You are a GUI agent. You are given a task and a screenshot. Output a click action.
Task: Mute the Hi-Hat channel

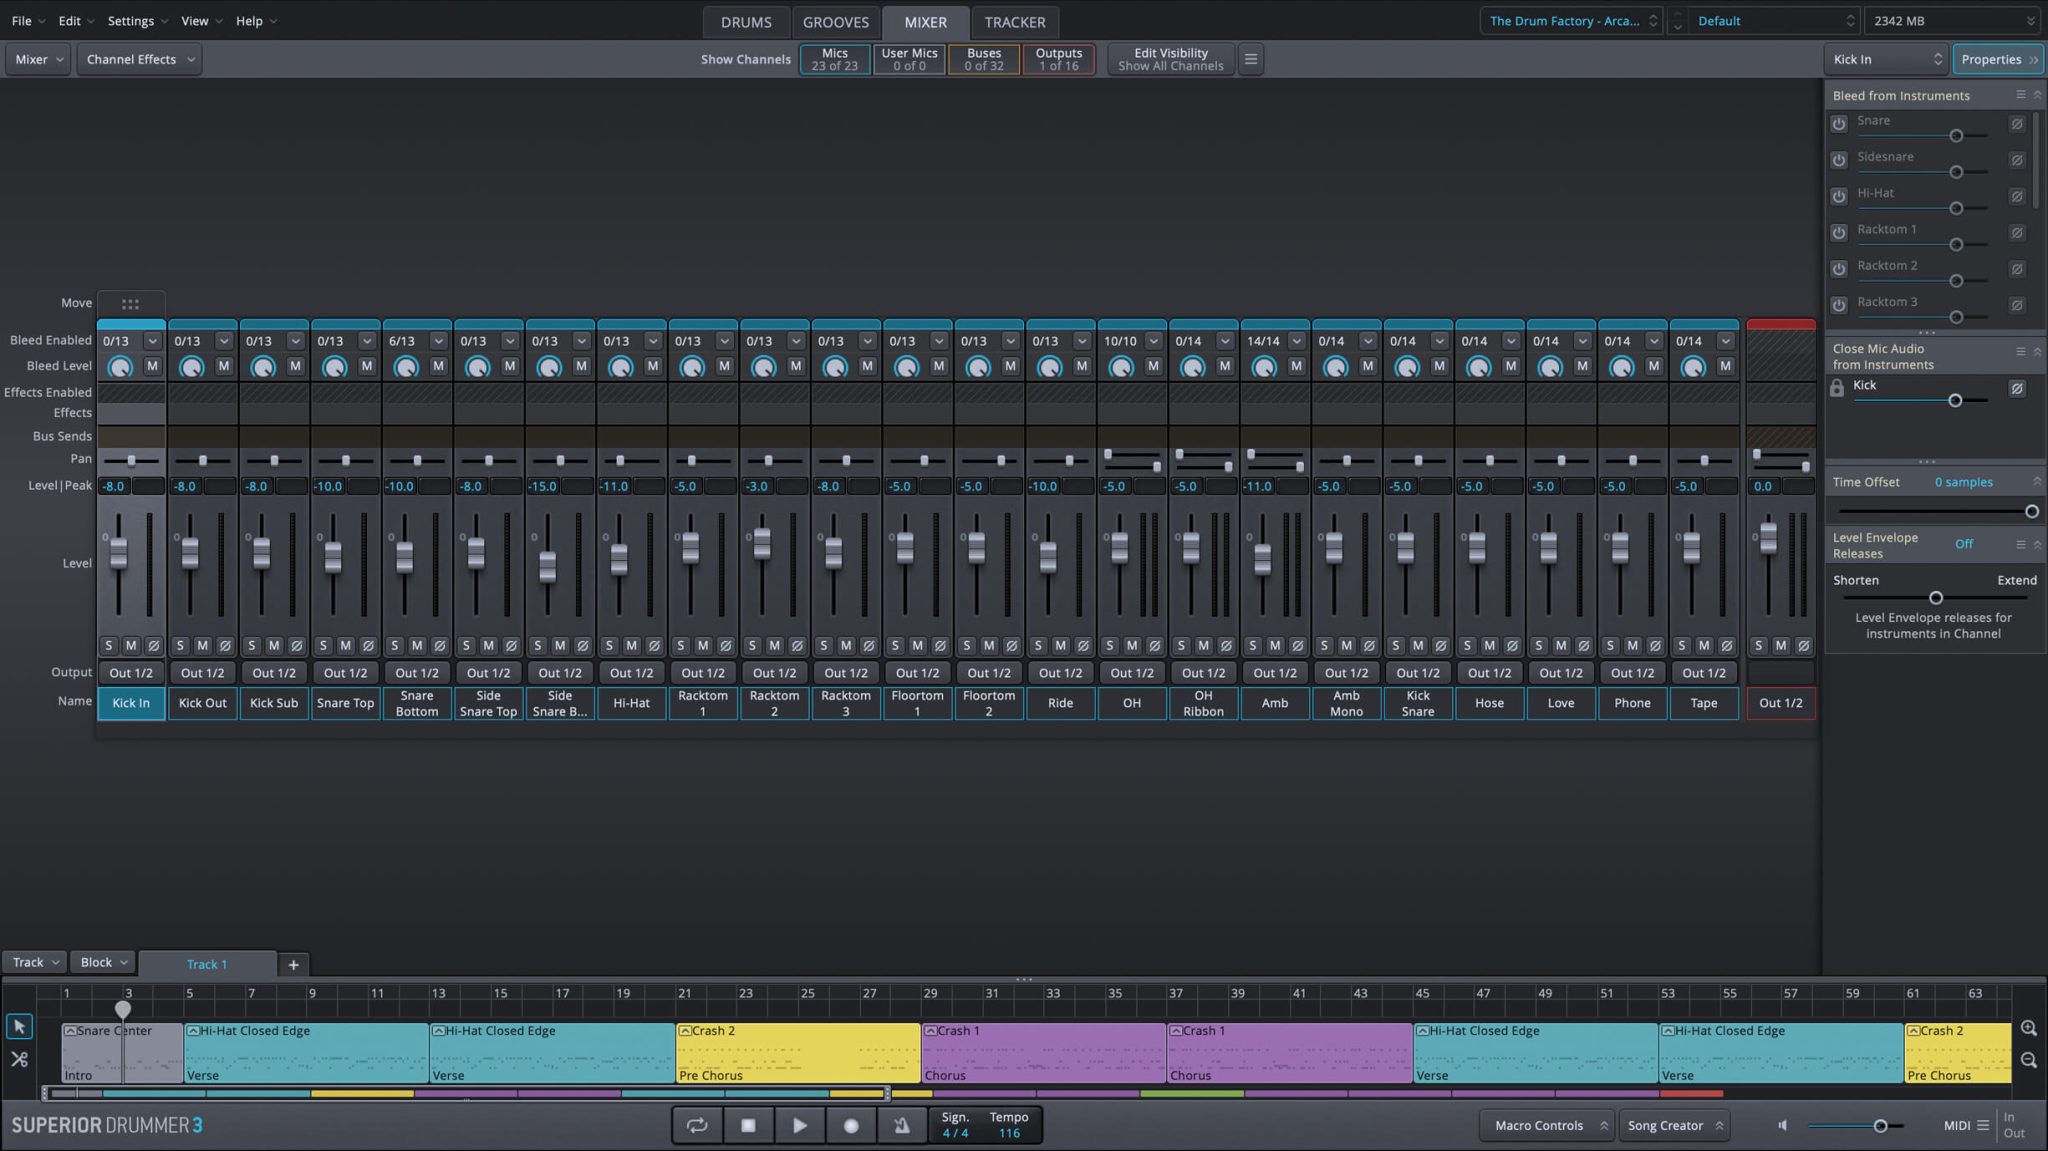click(x=631, y=646)
